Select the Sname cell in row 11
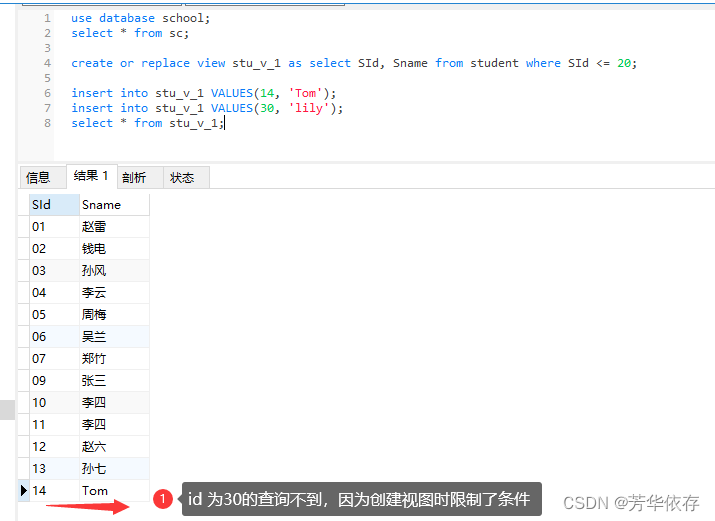The width and height of the screenshot is (715, 521). pos(114,424)
